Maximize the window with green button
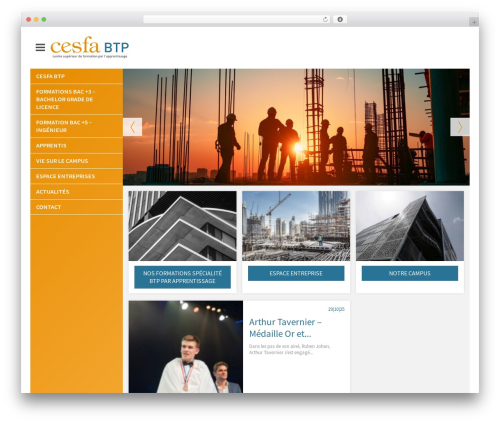The width and height of the screenshot is (500, 423). (44, 20)
